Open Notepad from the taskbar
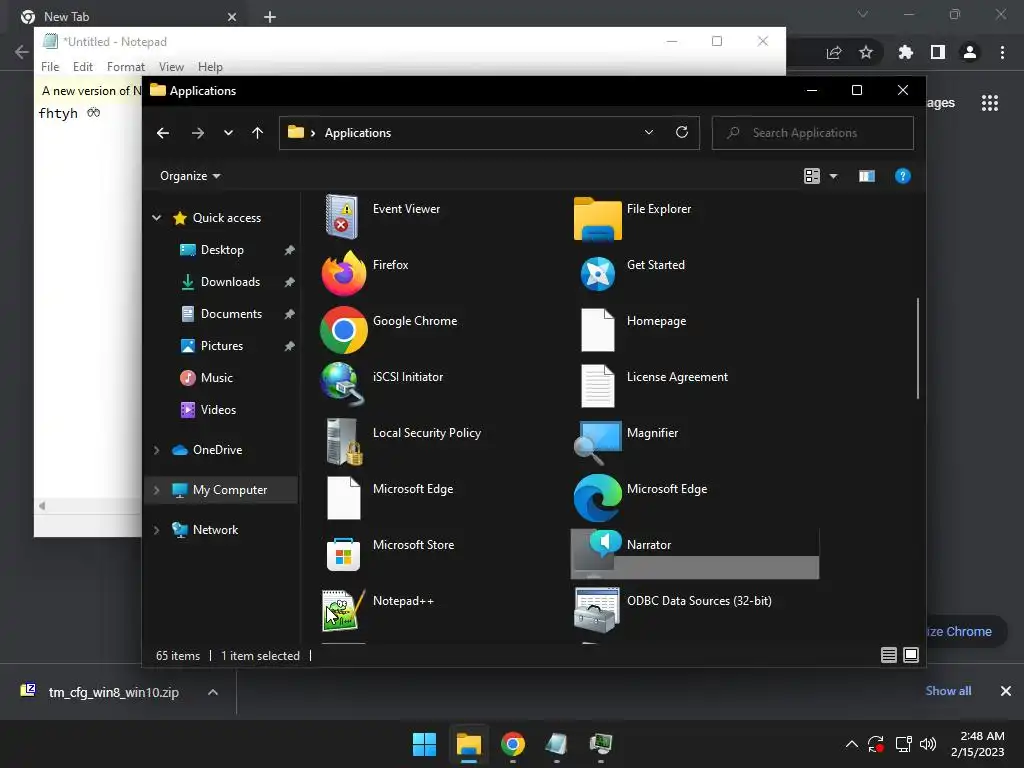Image resolution: width=1024 pixels, height=768 pixels. point(556,744)
